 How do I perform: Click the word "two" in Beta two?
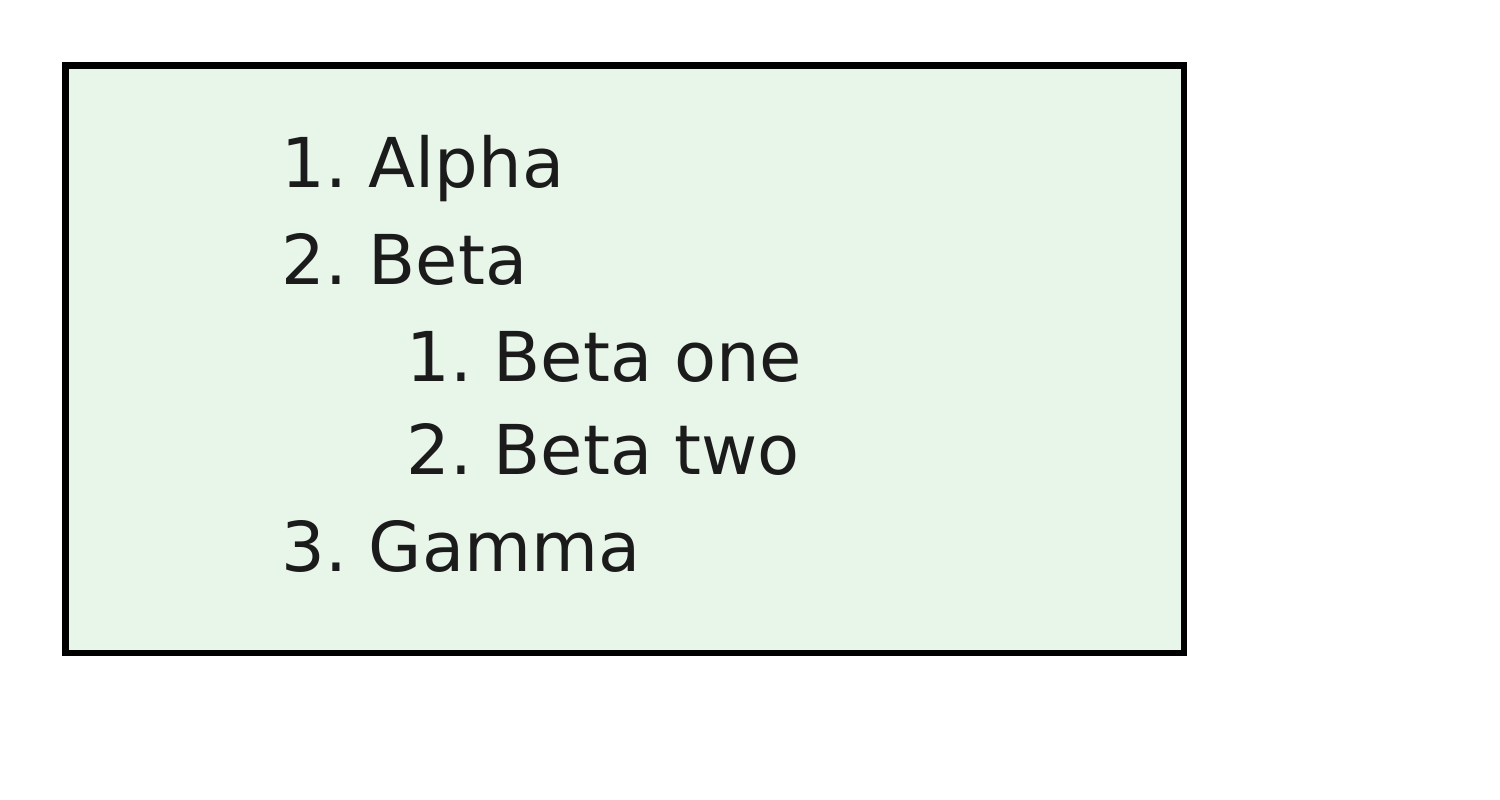pos(736,452)
